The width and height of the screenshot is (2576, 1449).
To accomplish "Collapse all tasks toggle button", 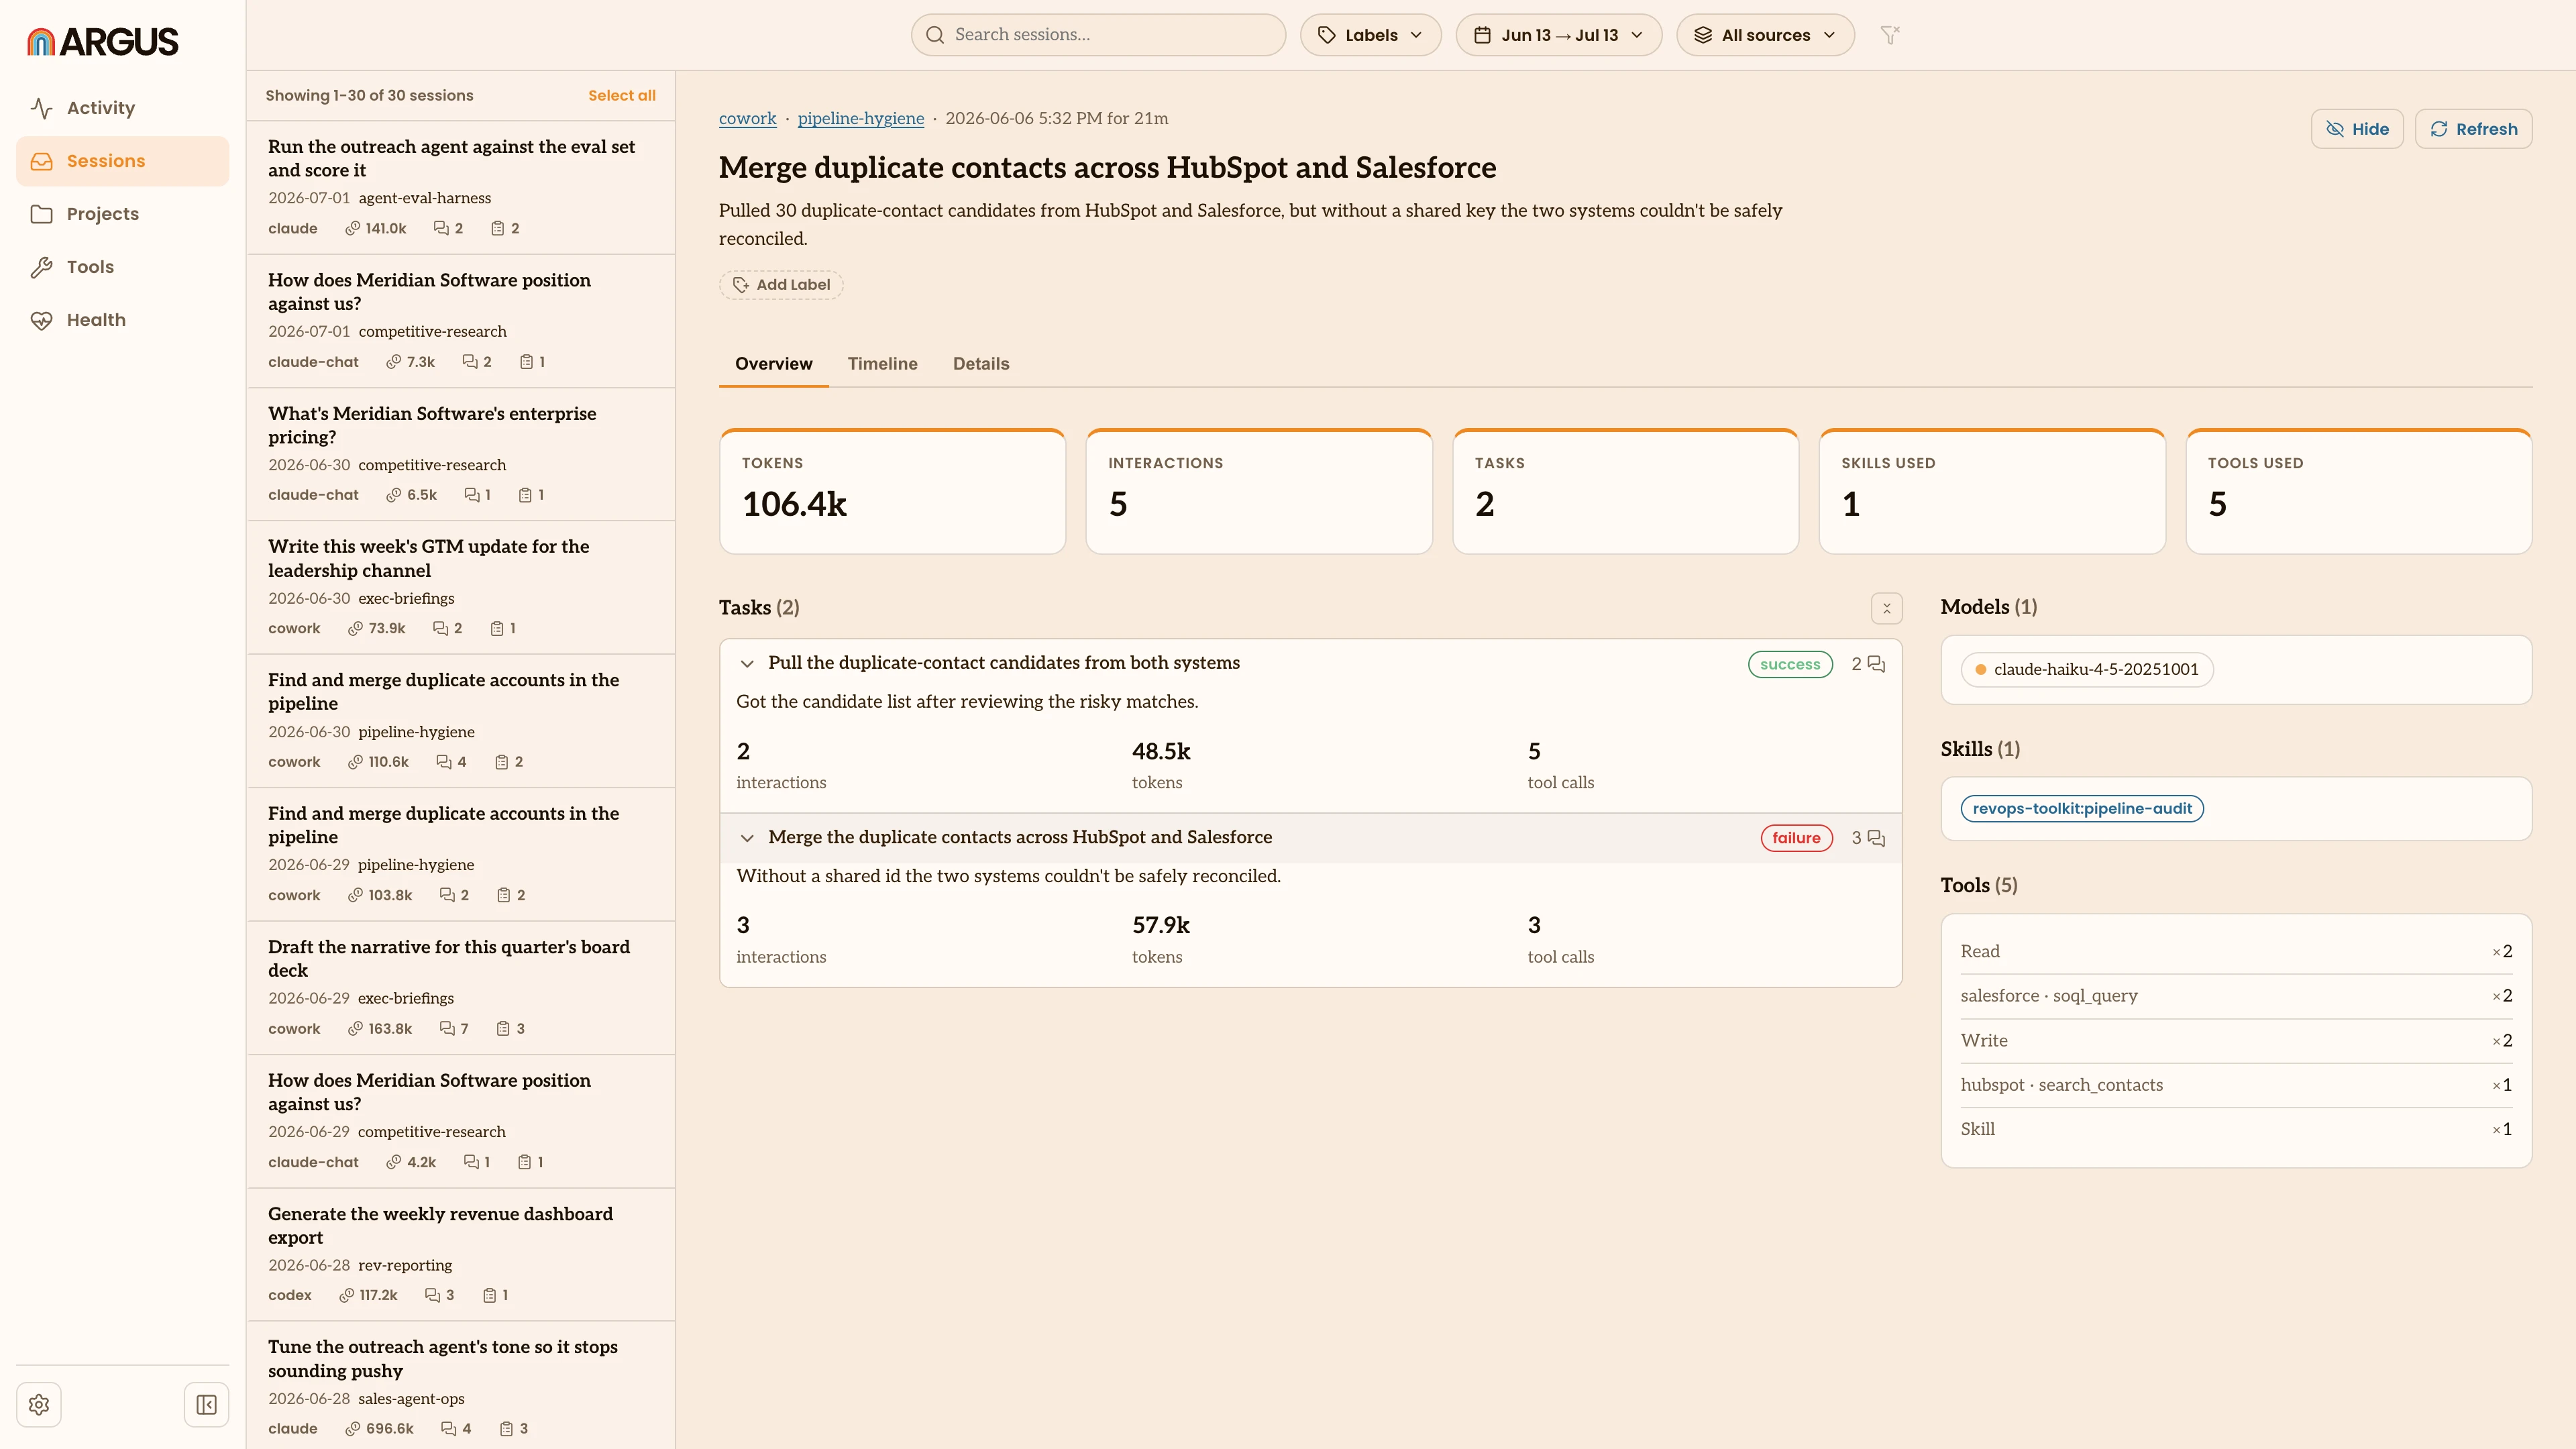I will pos(1886,608).
